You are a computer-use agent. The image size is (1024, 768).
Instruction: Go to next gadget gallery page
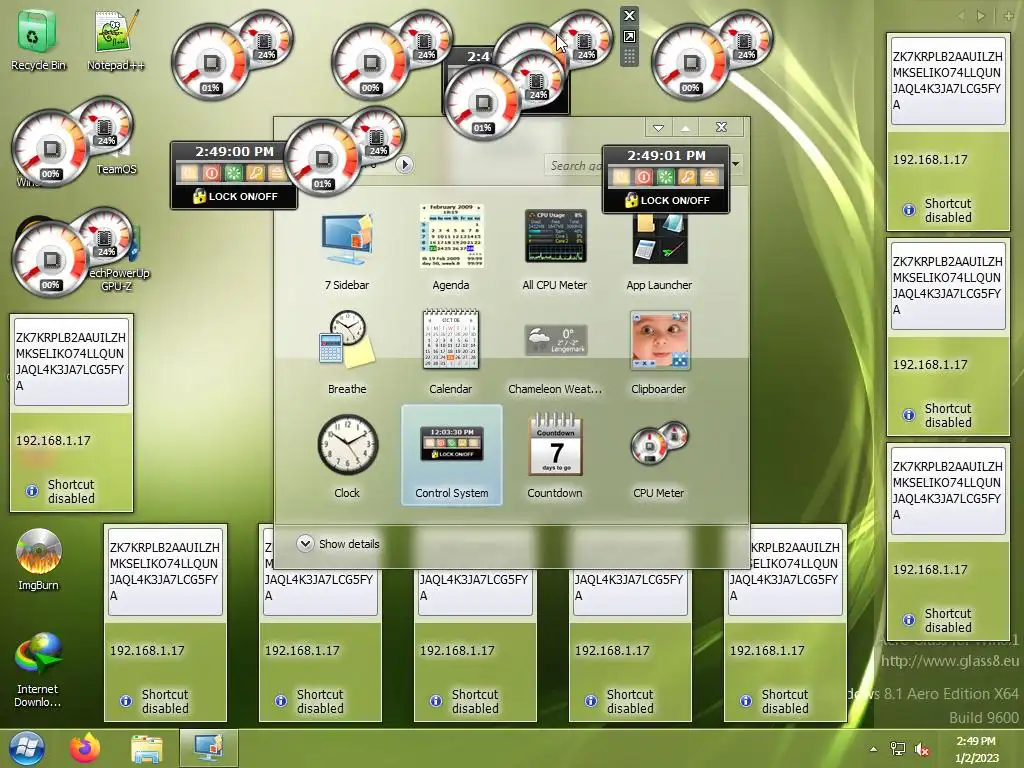tap(405, 165)
